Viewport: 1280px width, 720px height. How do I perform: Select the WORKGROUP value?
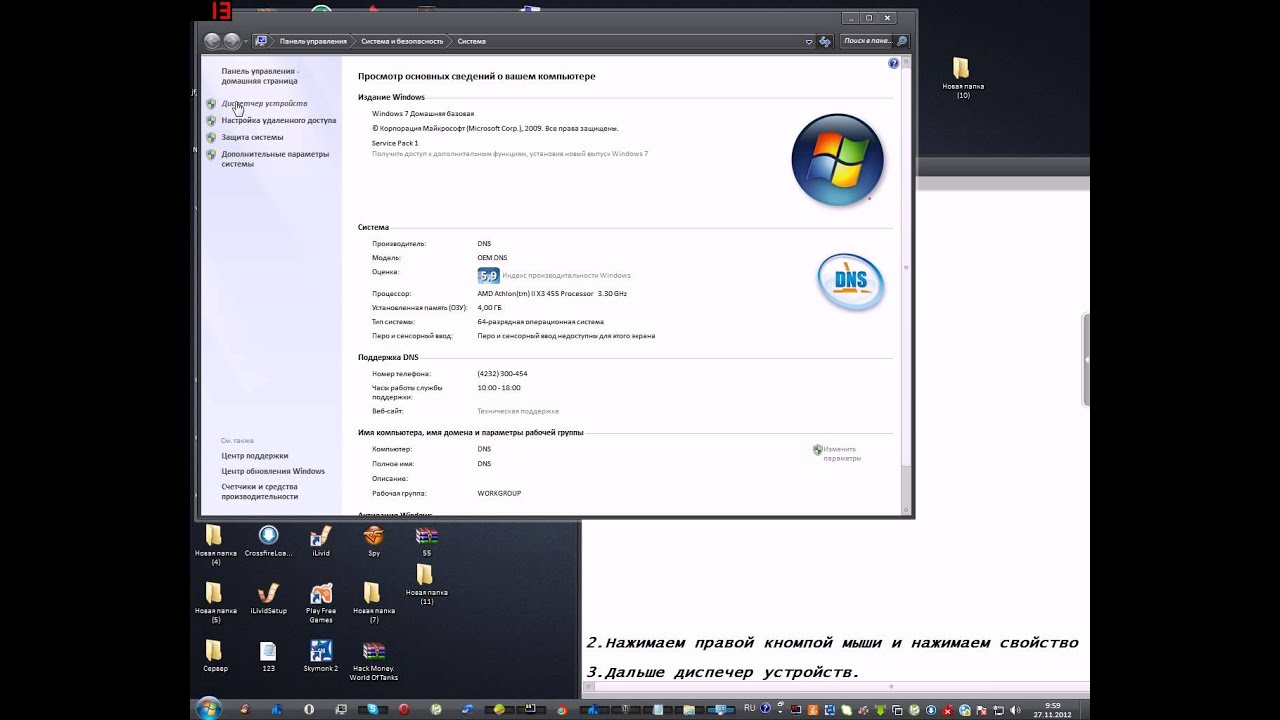pos(499,493)
